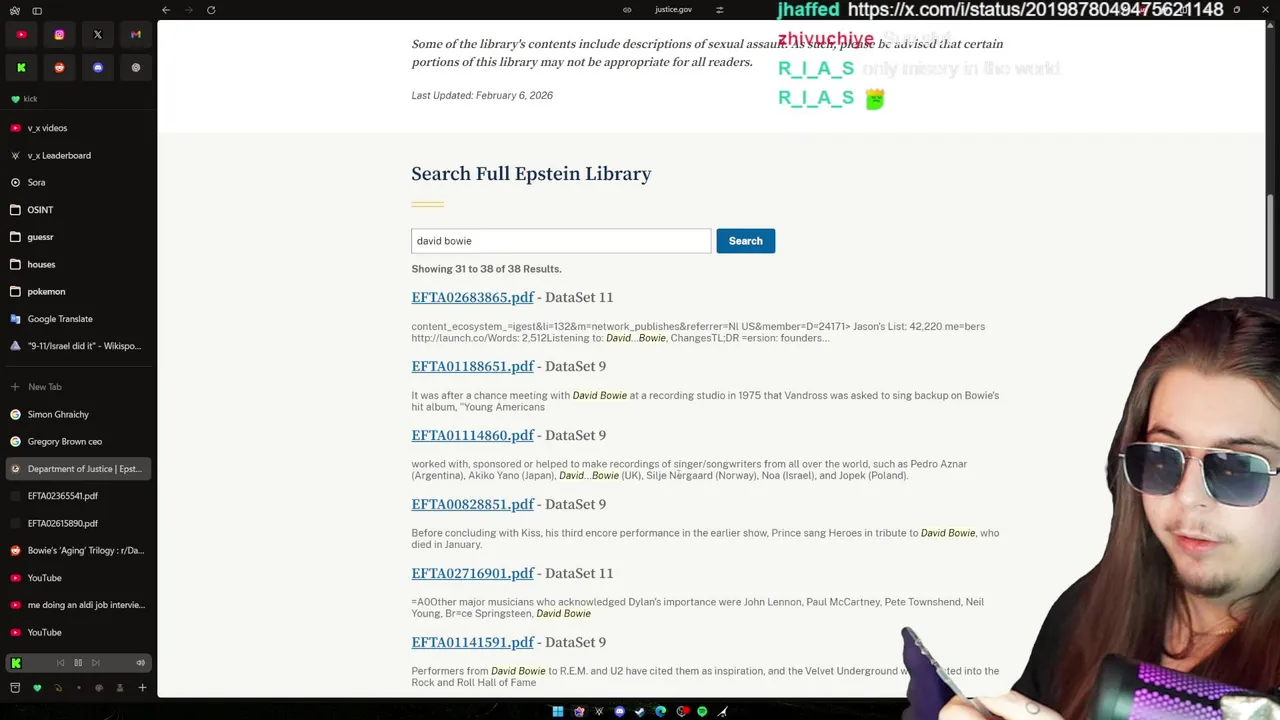Create new item with the plus icon

point(142,688)
